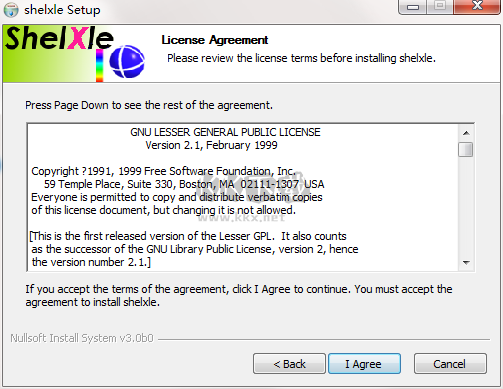Click the rainbow color strip in header

pyautogui.click(x=99, y=65)
